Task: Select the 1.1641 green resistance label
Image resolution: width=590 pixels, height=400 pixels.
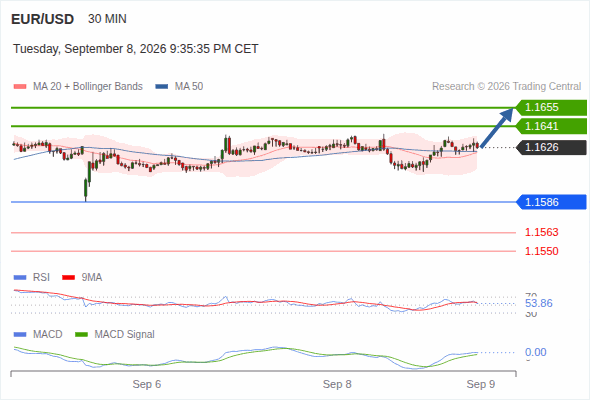Action: tap(551, 126)
